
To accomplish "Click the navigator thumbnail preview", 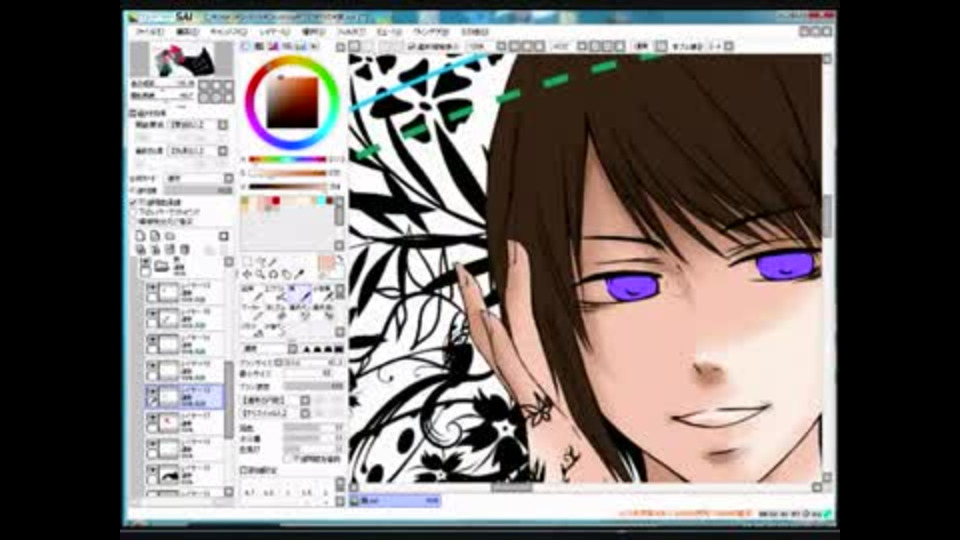I will click(x=182, y=59).
